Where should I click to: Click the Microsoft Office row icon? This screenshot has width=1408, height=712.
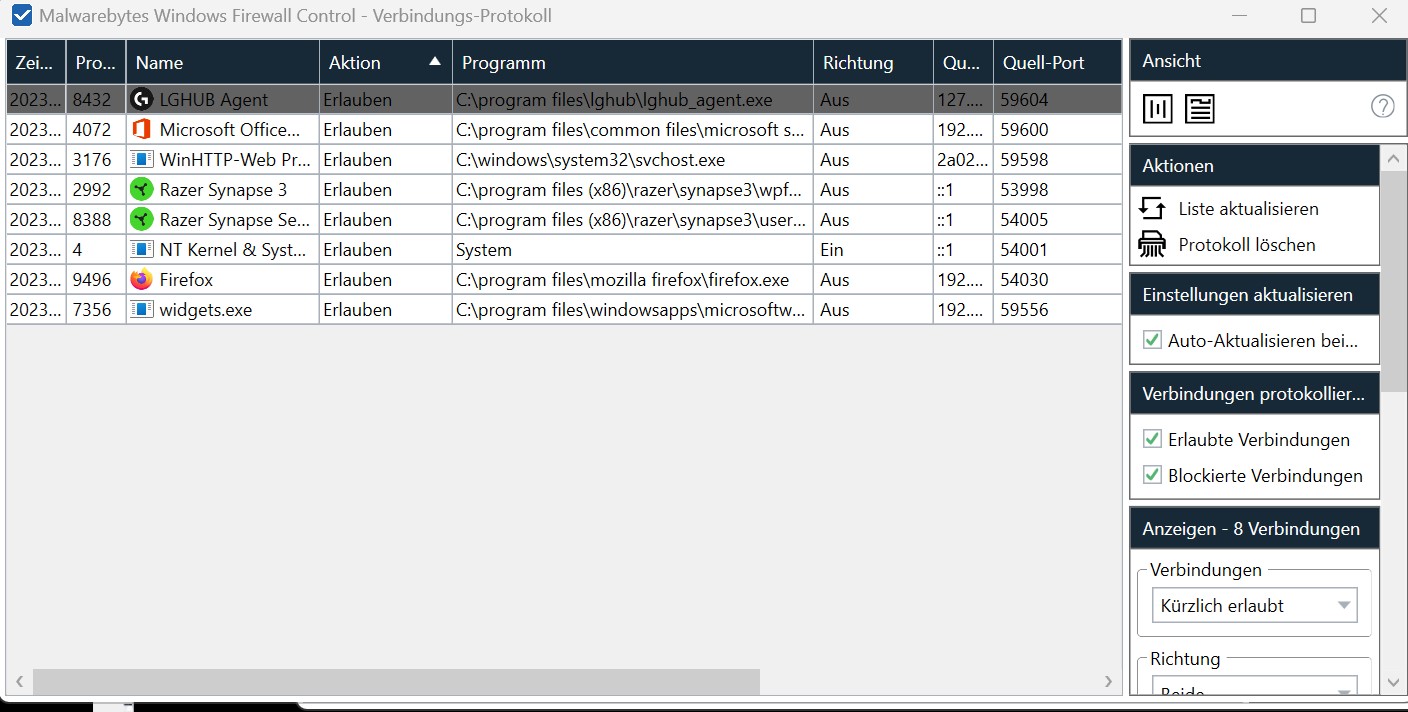point(141,130)
